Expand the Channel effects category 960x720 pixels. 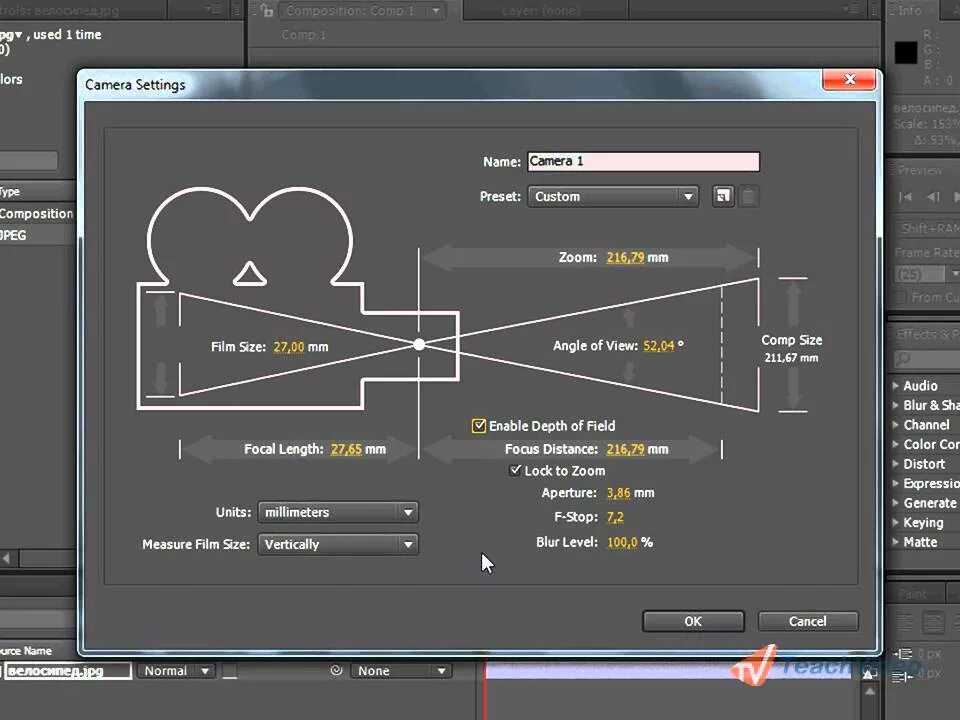click(x=896, y=425)
